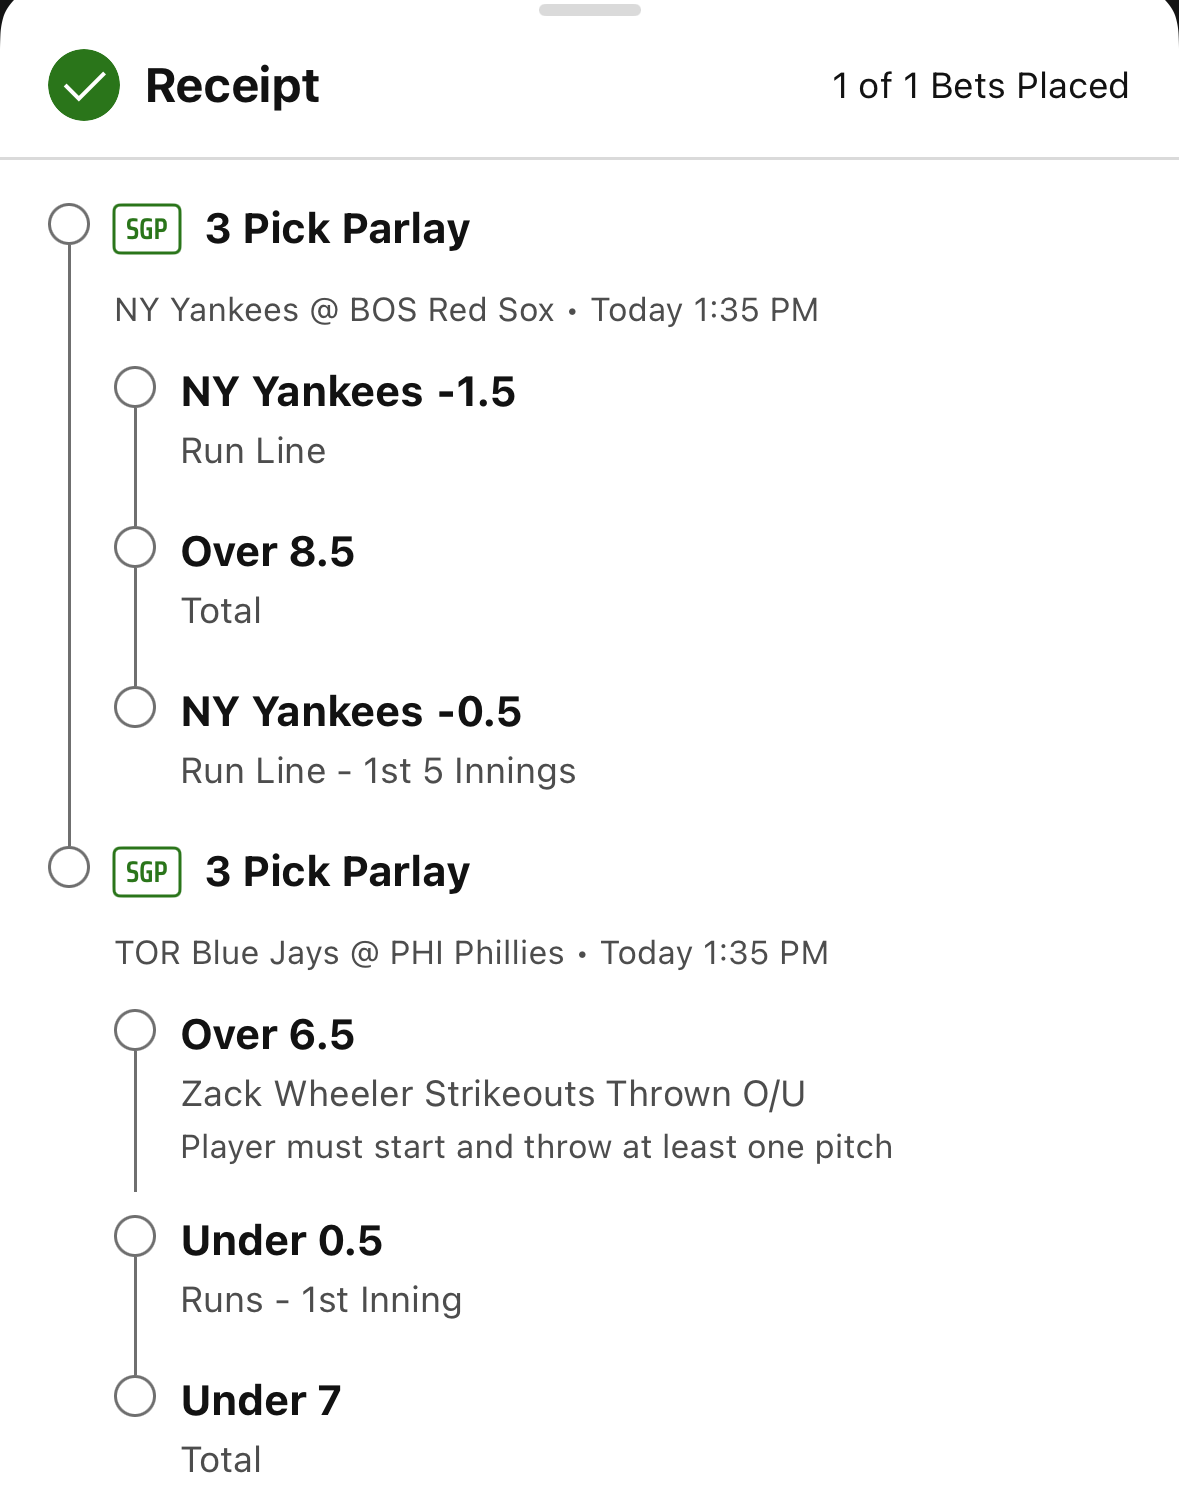Tap the SGP badge on the Yankees parlay
The image size is (1179, 1500).
tap(147, 229)
